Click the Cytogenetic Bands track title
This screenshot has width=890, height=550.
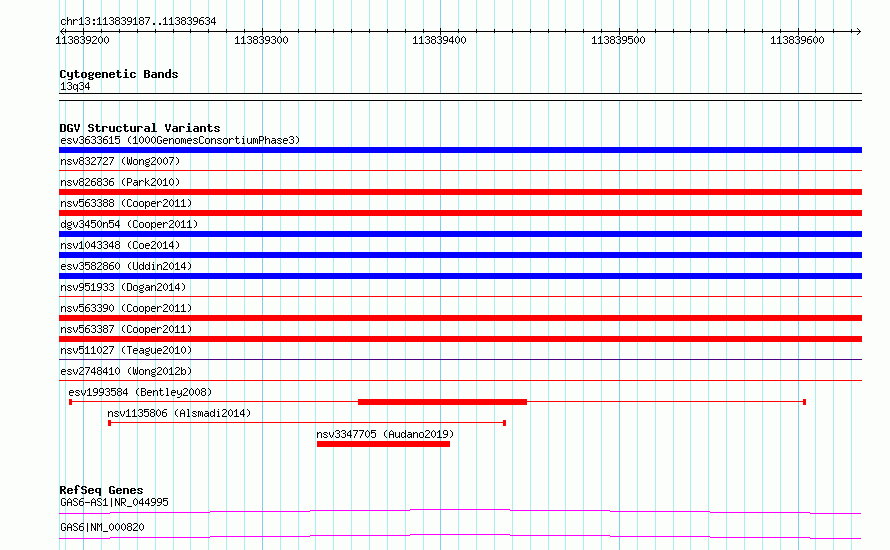[x=119, y=74]
